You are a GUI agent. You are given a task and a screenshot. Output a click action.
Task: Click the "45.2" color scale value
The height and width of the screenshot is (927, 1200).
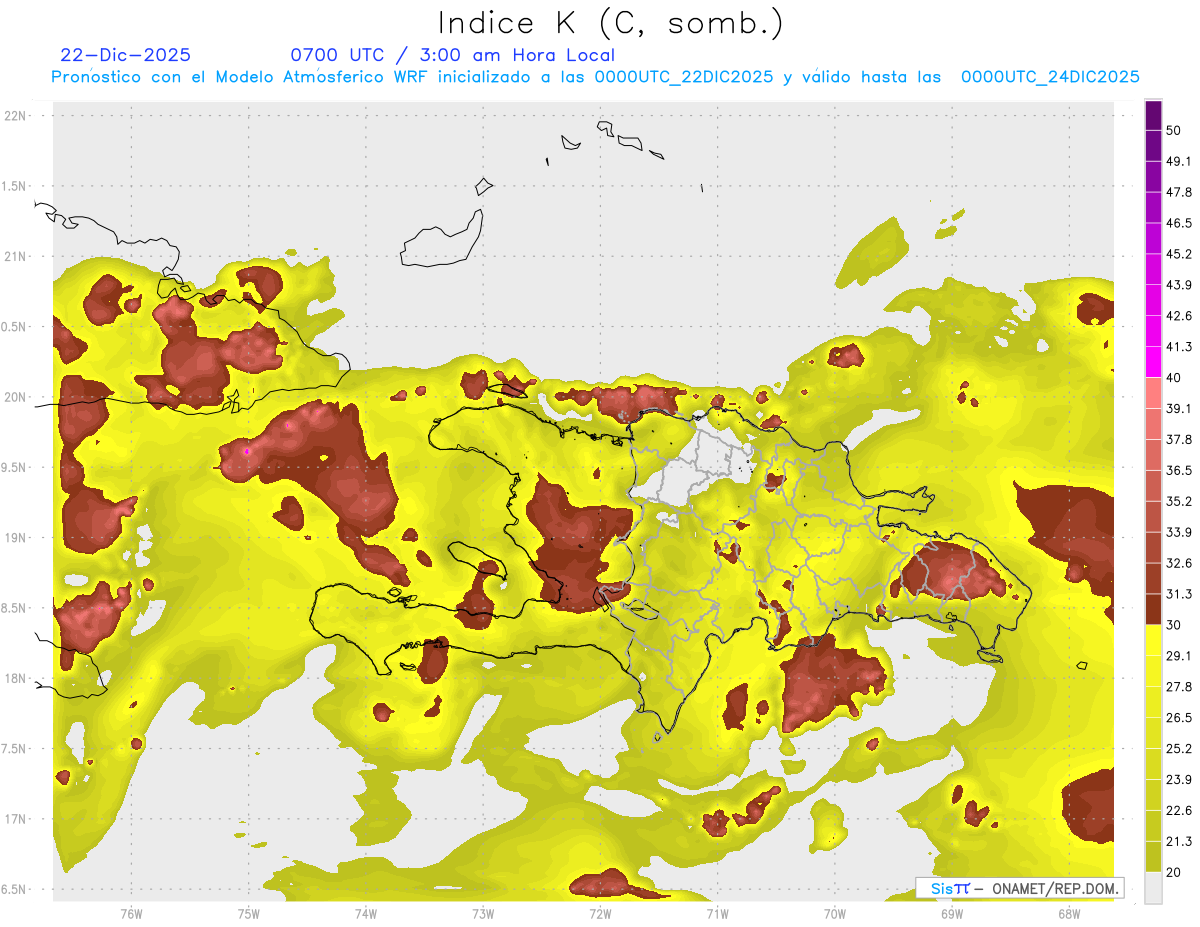coord(1179,254)
